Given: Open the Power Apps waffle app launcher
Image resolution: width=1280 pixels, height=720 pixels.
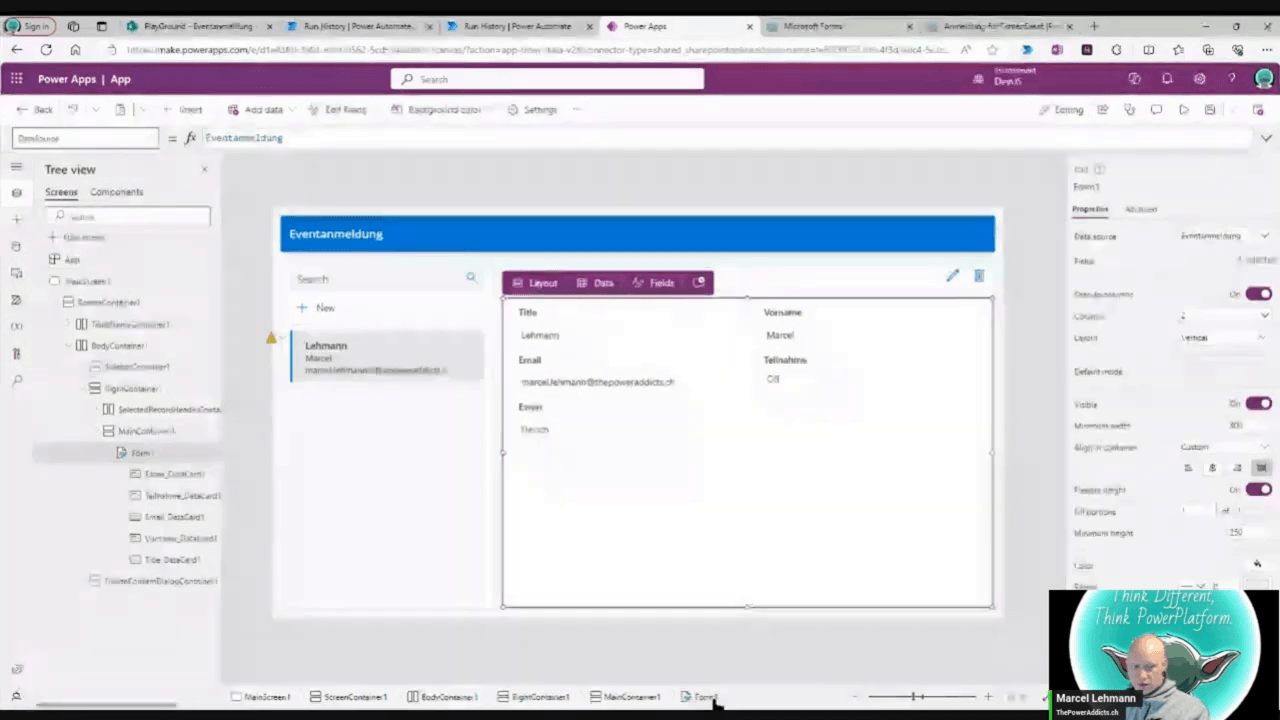Looking at the screenshot, I should pos(16,79).
